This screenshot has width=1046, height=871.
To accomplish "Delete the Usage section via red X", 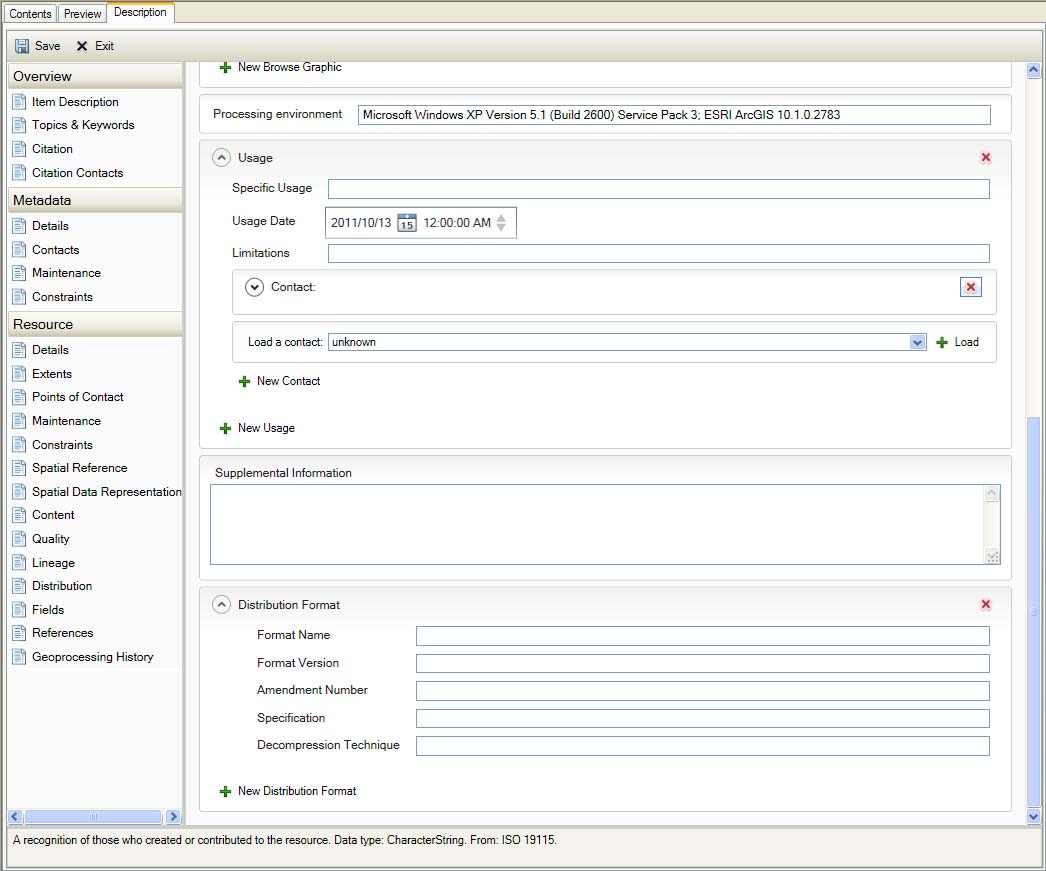I will [985, 157].
